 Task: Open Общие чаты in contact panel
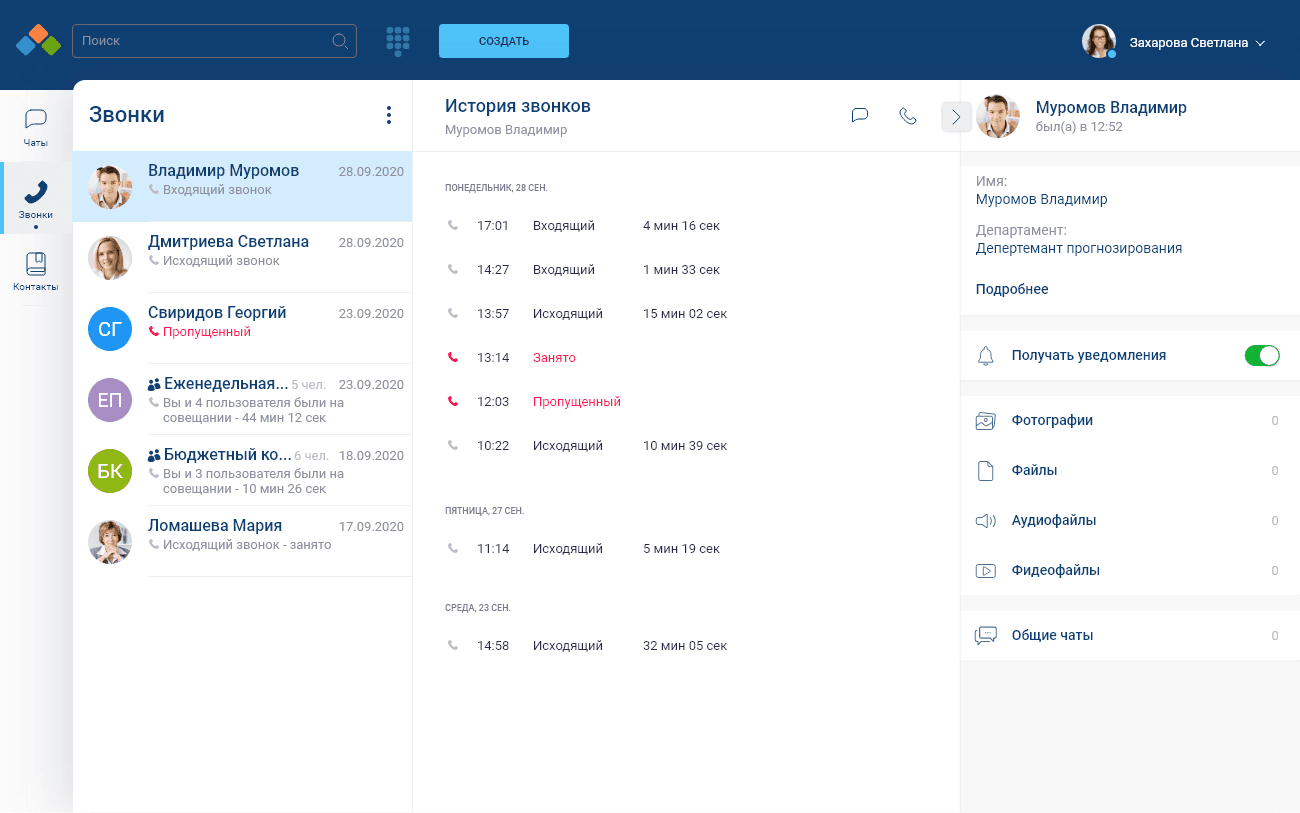click(1052, 635)
